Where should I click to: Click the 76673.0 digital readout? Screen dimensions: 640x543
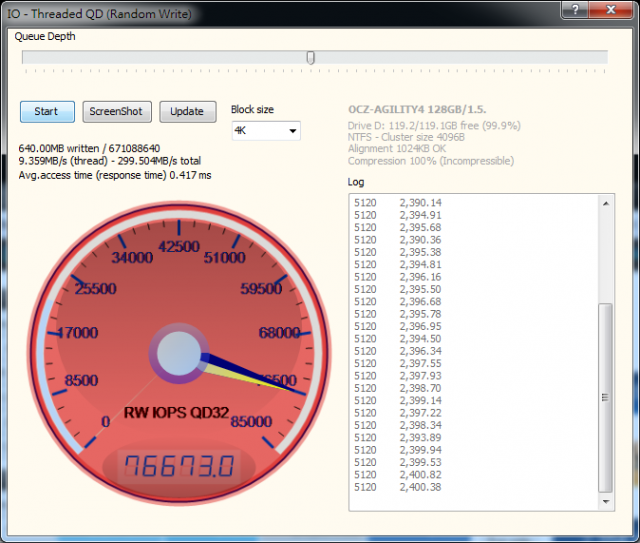pos(179,466)
